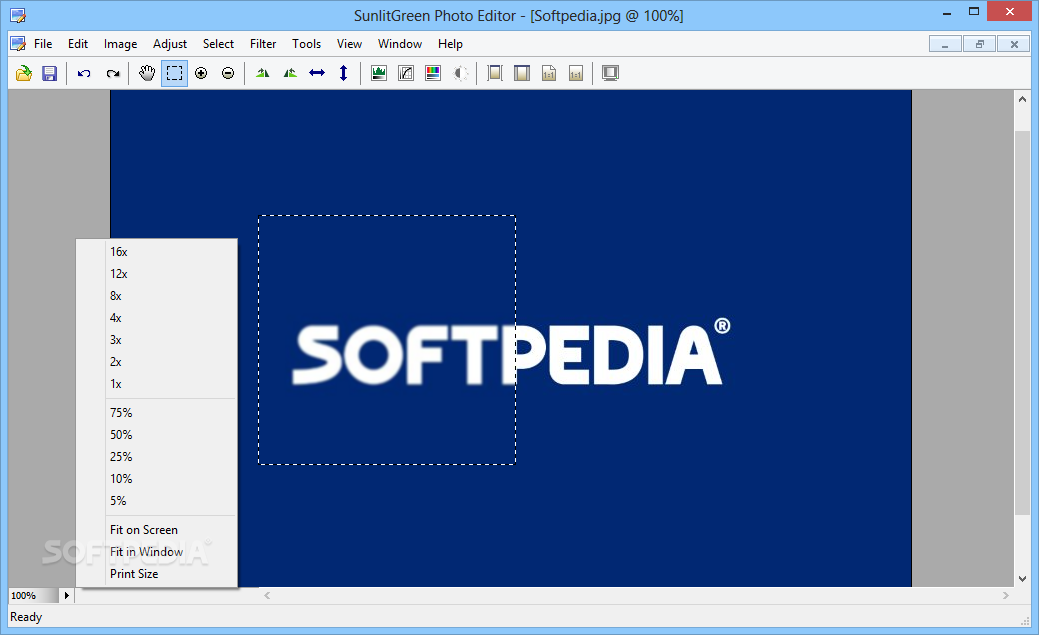
Task: Click the title bar application icon
Action: [x=19, y=15]
